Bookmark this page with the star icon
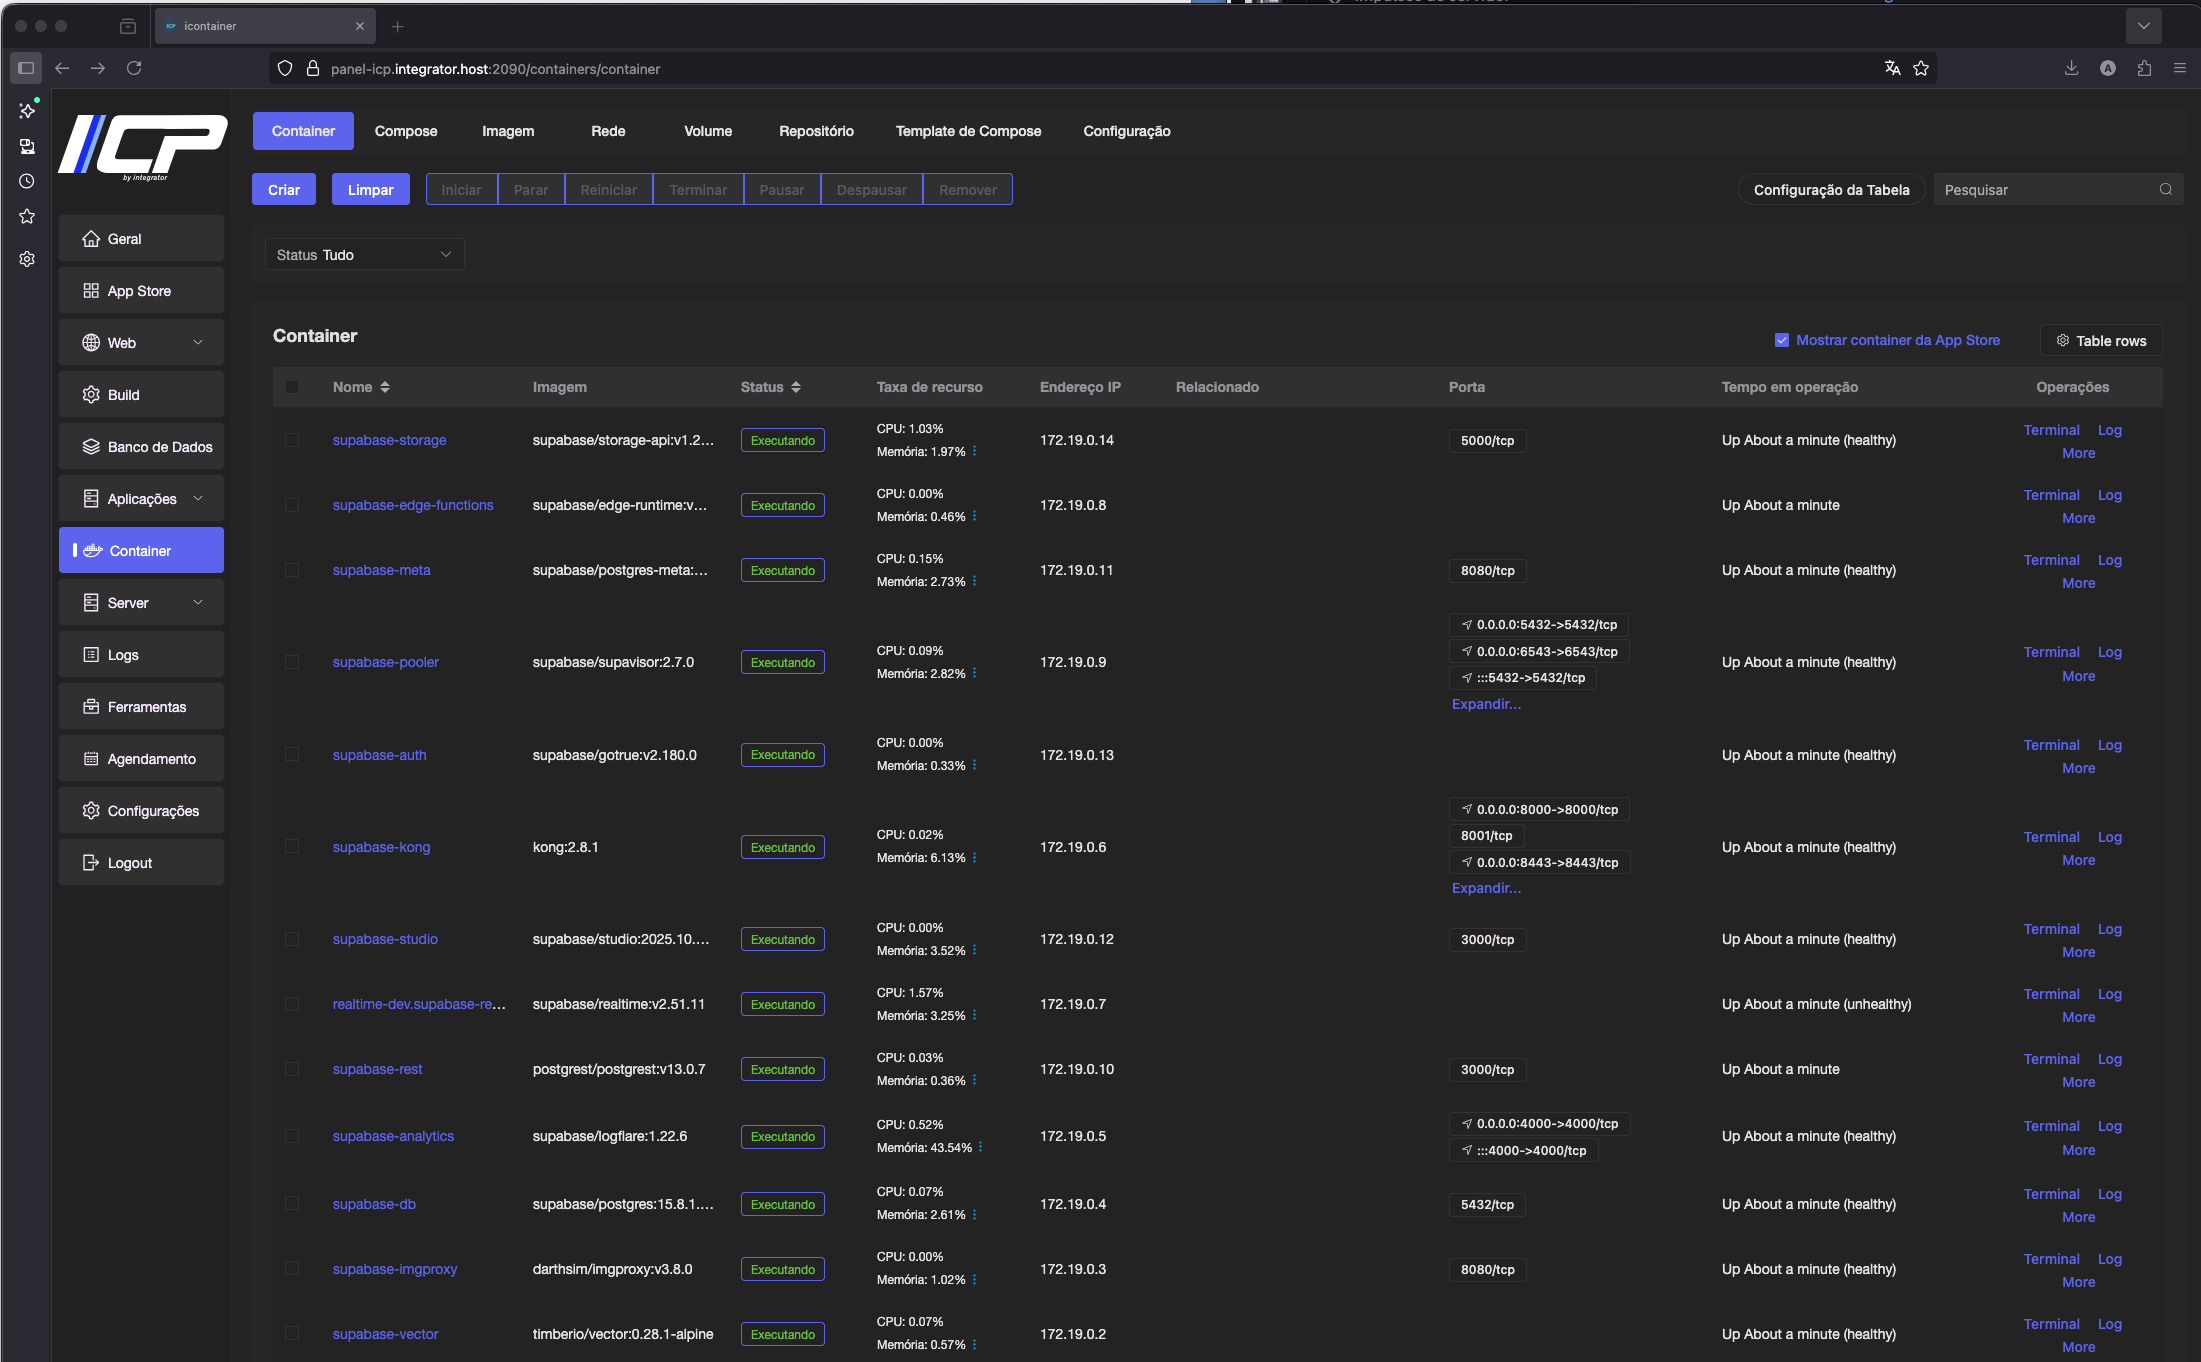Viewport: 2201px width, 1362px height. pos(1921,68)
